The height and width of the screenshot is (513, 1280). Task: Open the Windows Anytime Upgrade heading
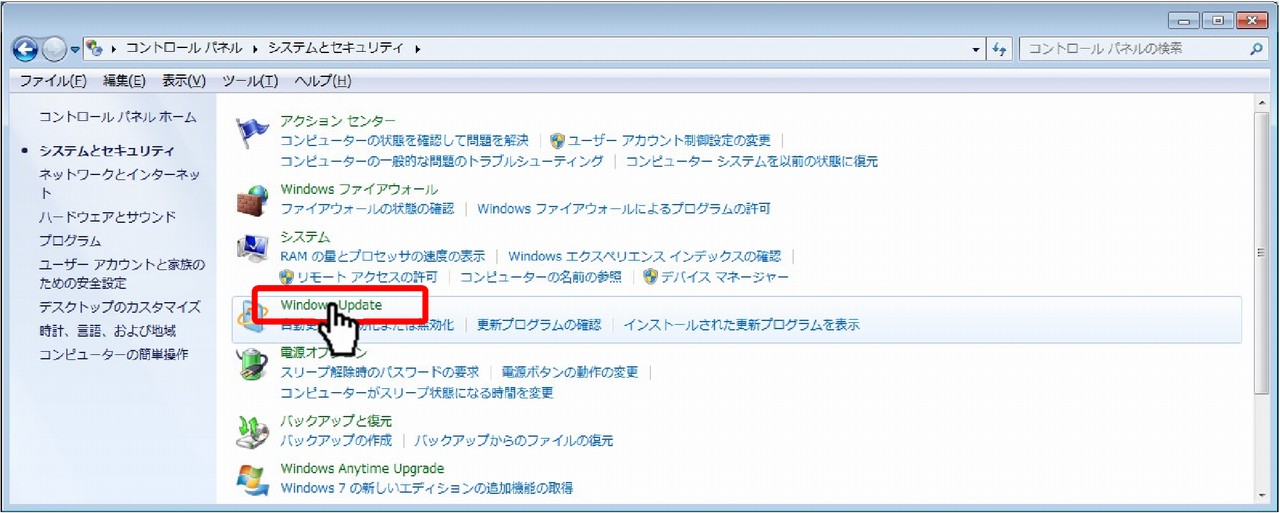pyautogui.click(x=362, y=468)
